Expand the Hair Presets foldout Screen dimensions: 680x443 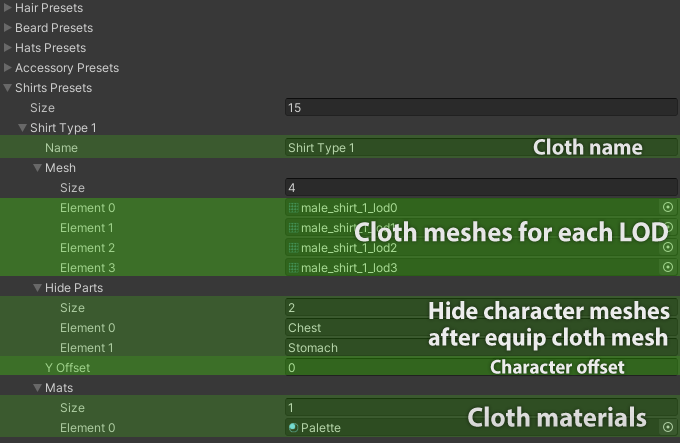click(x=8, y=8)
